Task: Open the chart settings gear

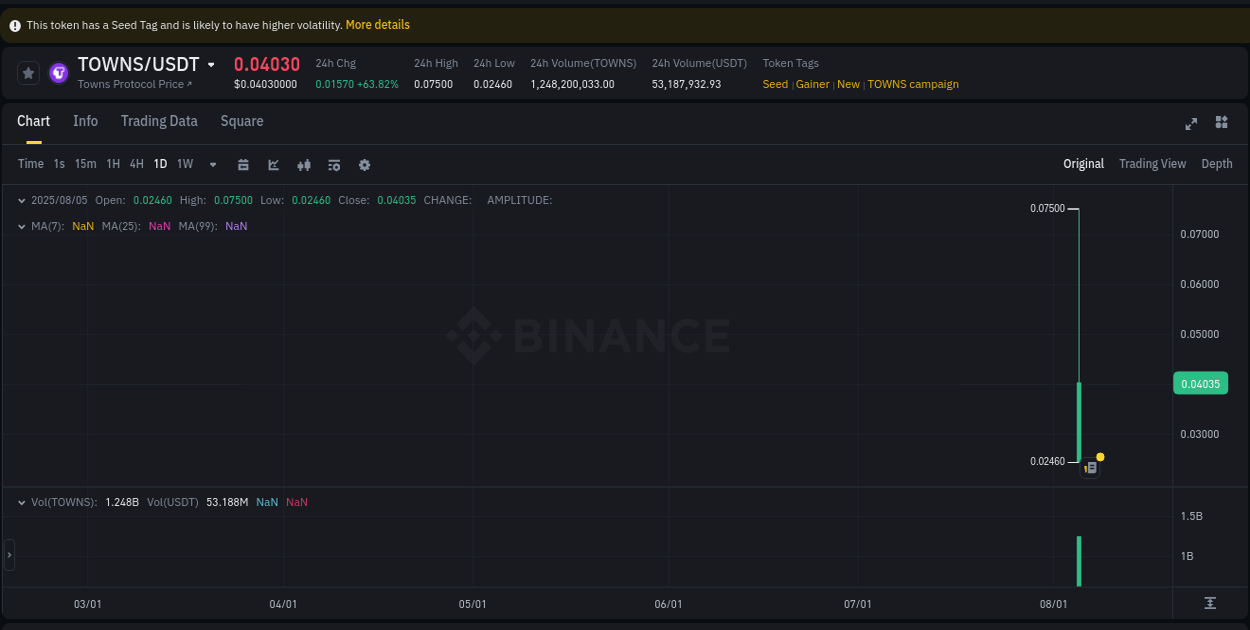Action: (x=364, y=163)
